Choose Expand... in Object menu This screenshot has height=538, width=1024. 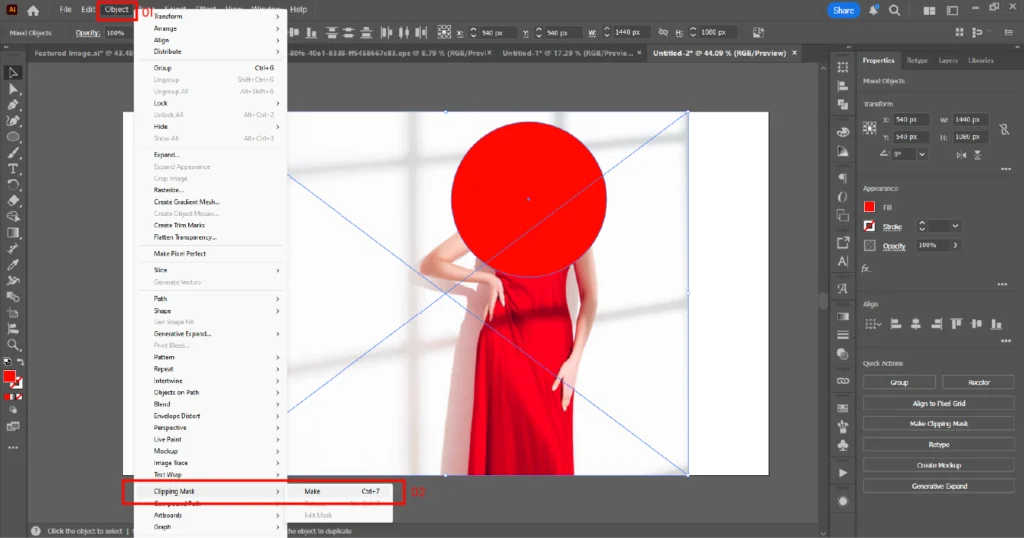[x=210, y=155]
